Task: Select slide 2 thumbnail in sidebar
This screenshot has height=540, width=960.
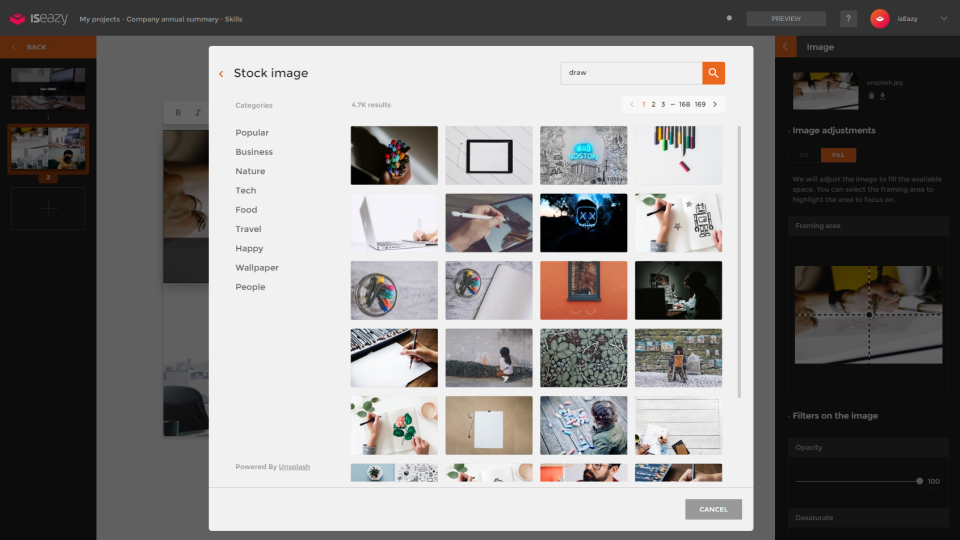Action: [48, 149]
